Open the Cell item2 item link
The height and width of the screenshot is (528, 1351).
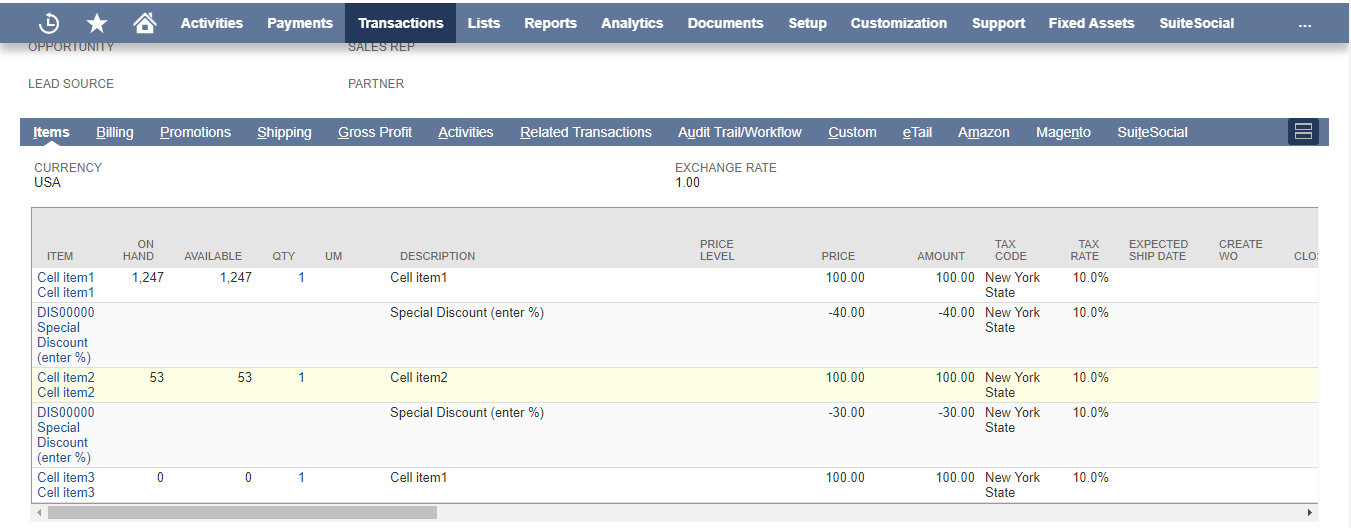coord(66,378)
